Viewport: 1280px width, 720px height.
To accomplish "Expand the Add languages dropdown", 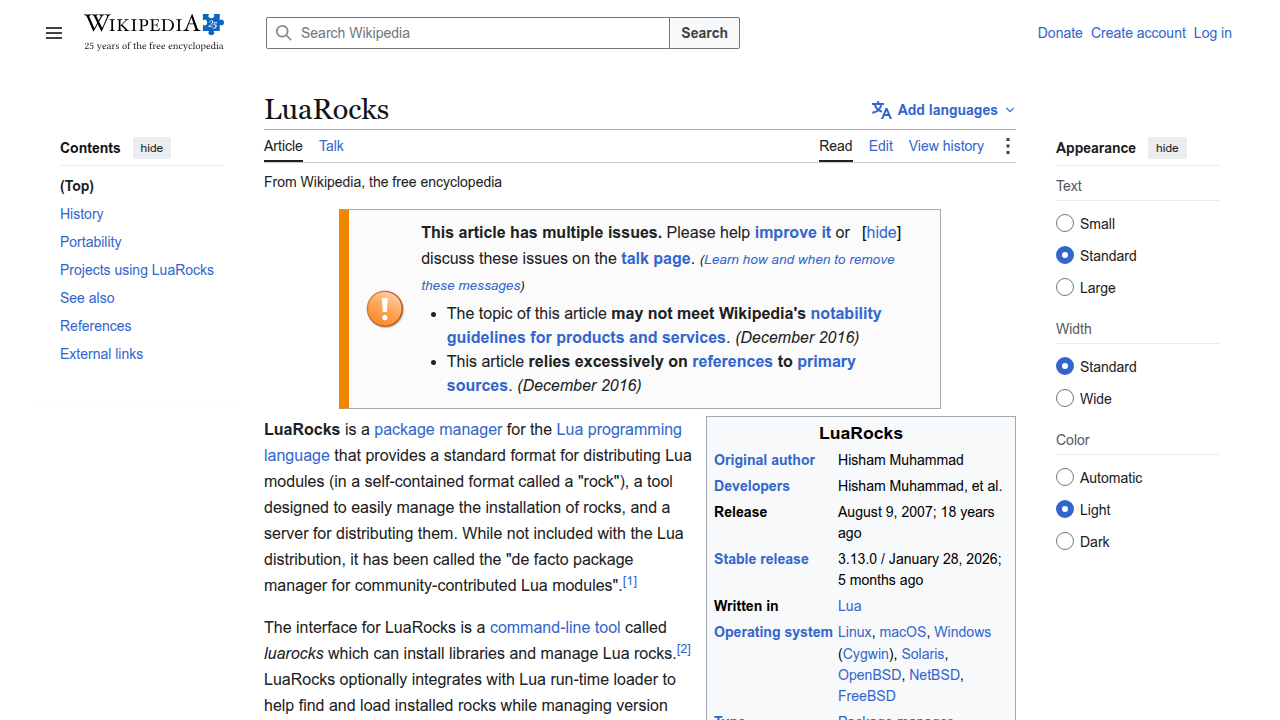I will [x=943, y=110].
